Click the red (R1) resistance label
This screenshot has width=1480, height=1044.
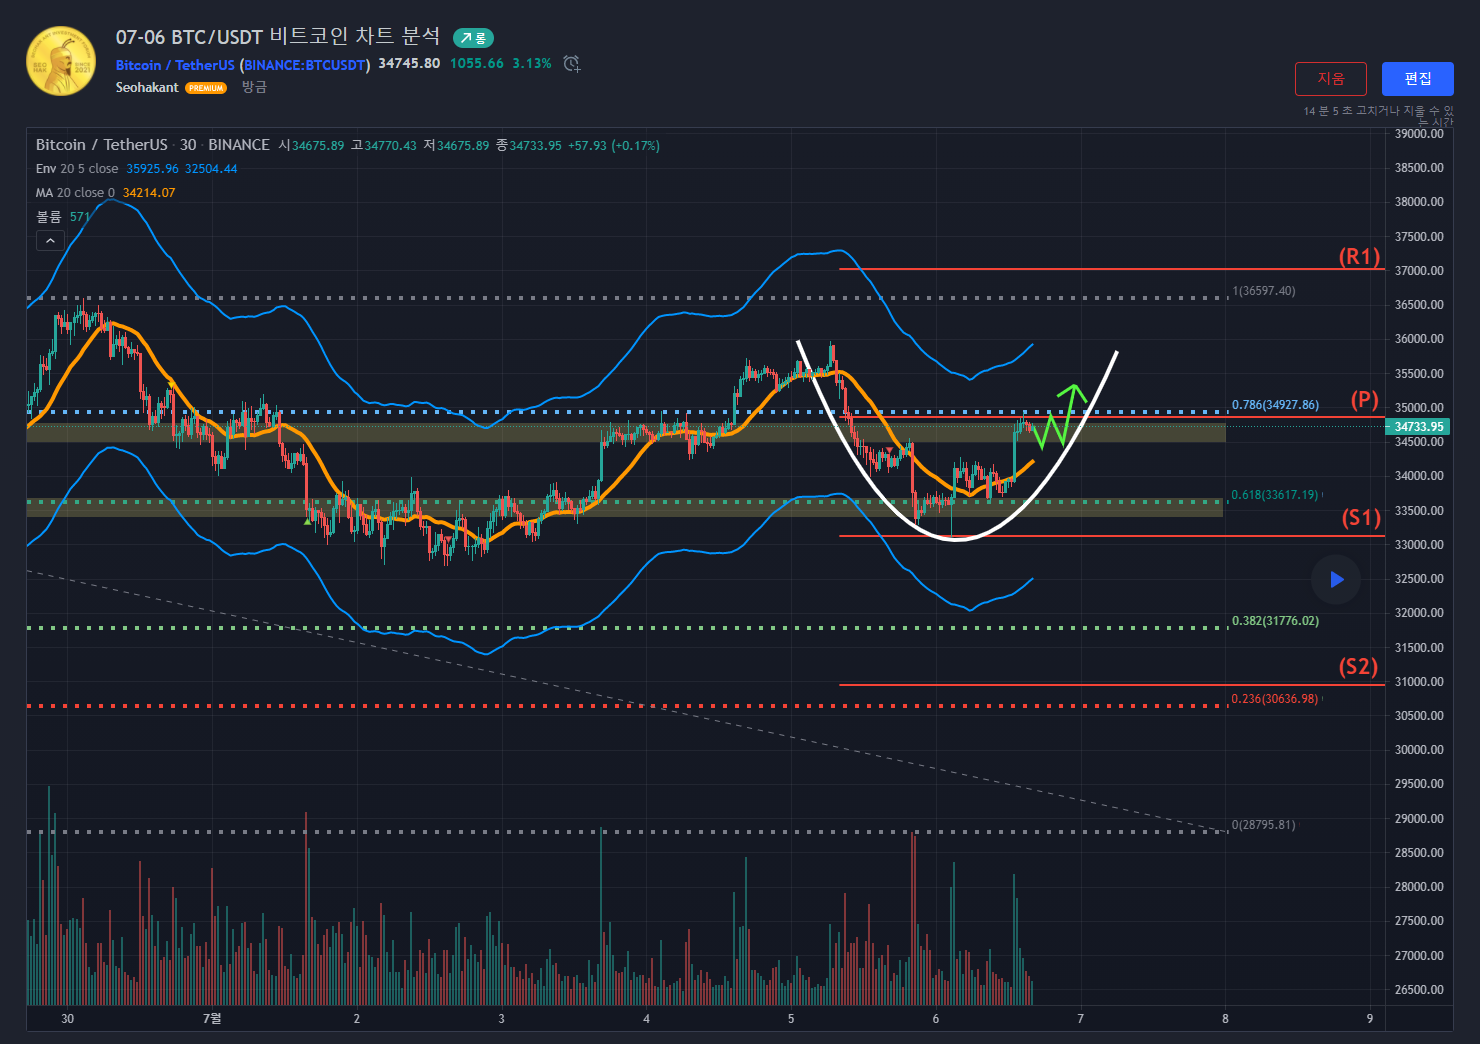coord(1359,257)
